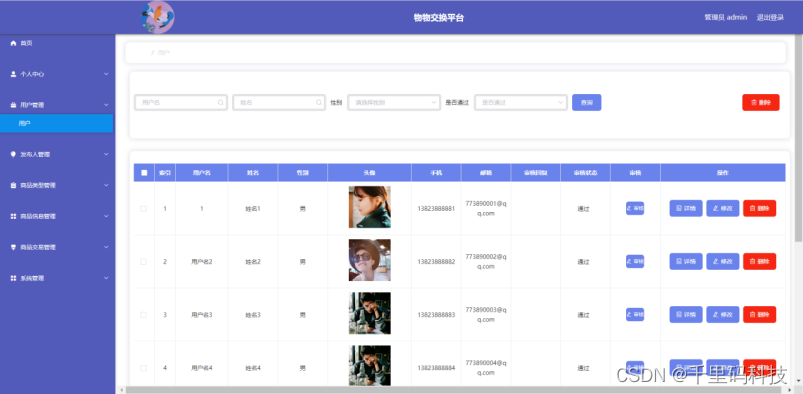Click 审核 button for 用户名3
The height and width of the screenshot is (394, 803).
click(635, 315)
